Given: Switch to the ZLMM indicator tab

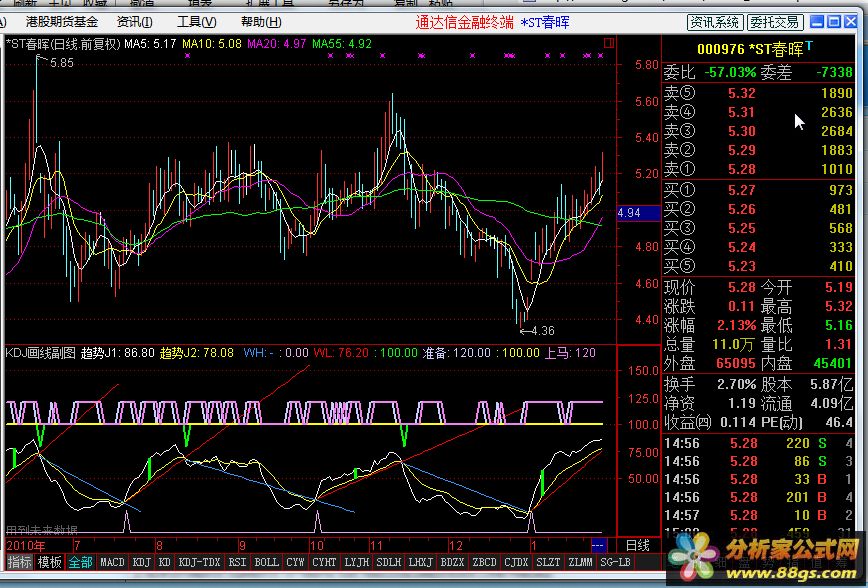Looking at the screenshot, I should (x=581, y=562).
